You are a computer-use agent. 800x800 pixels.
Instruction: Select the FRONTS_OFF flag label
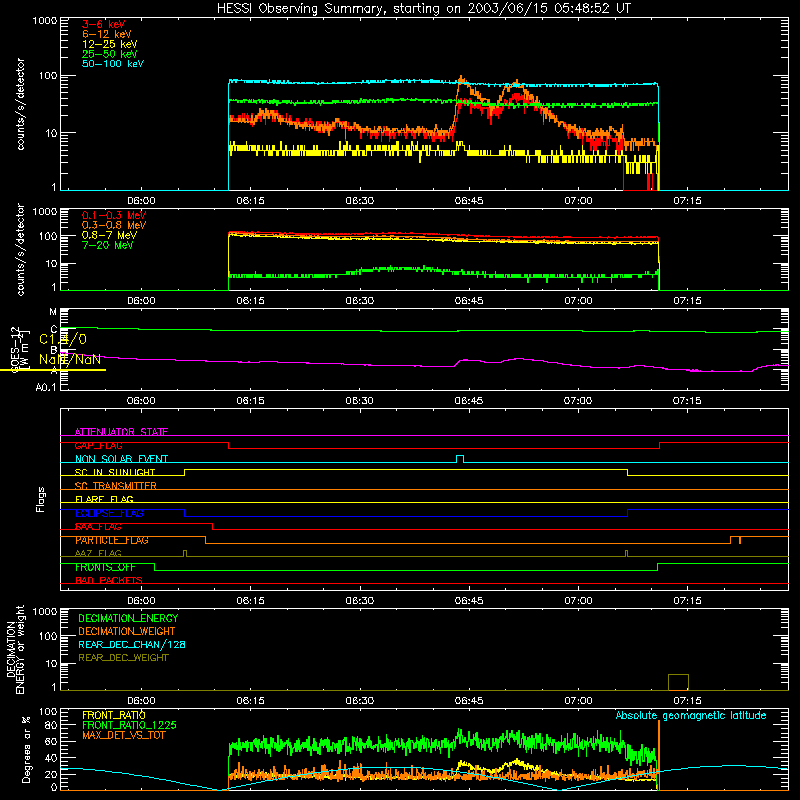pyautogui.click(x=105, y=567)
